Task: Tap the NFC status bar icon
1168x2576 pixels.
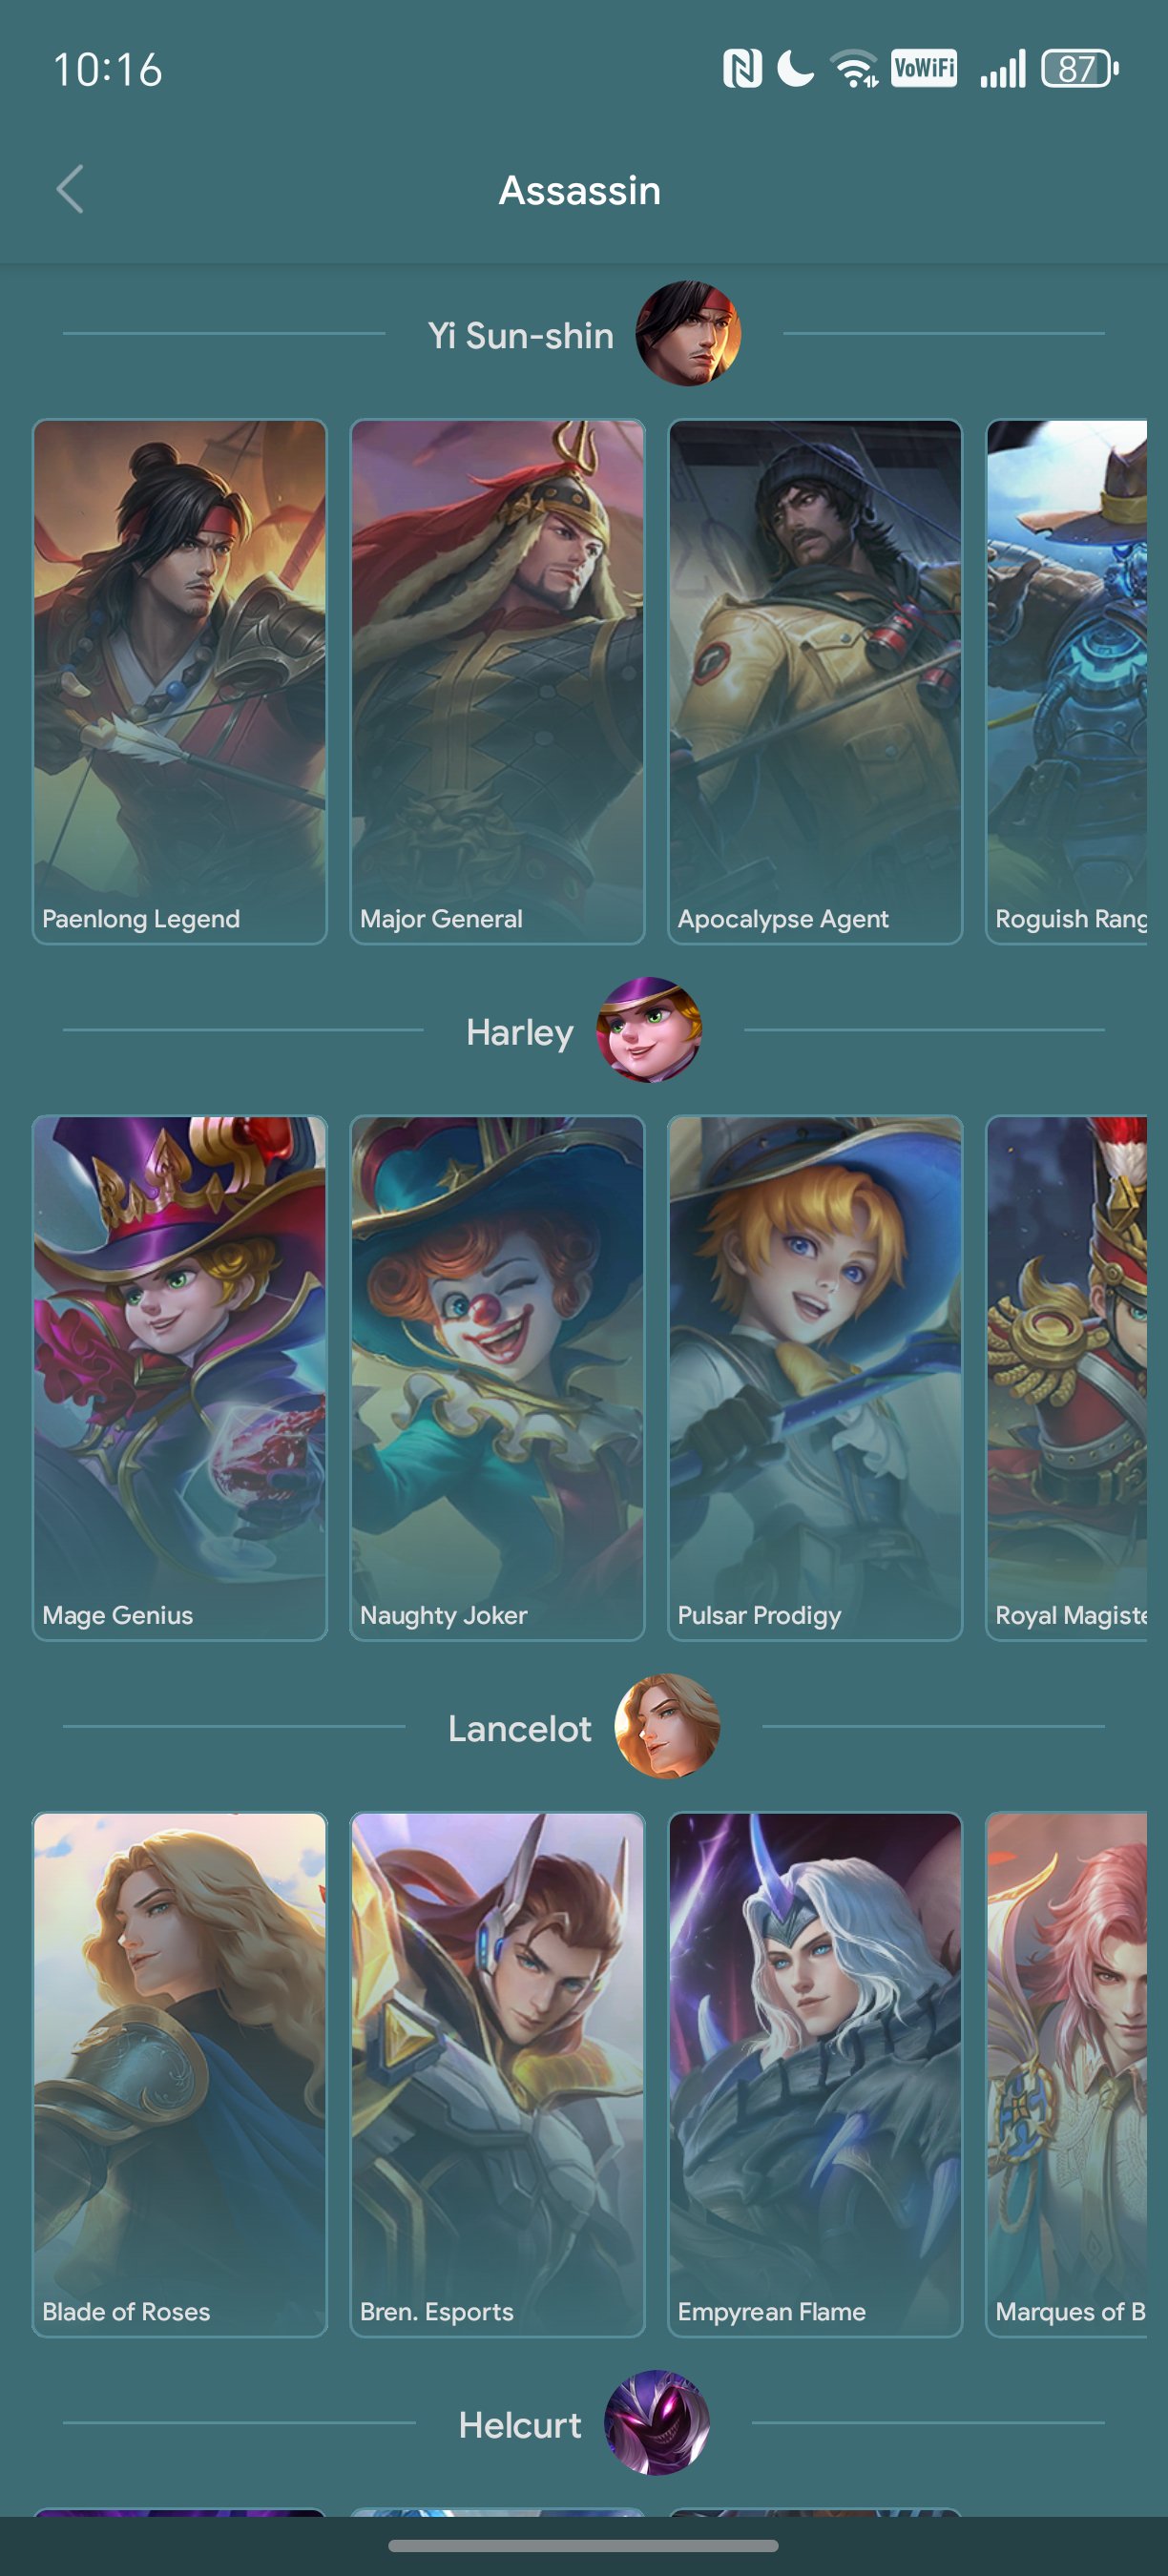Action: (742, 69)
